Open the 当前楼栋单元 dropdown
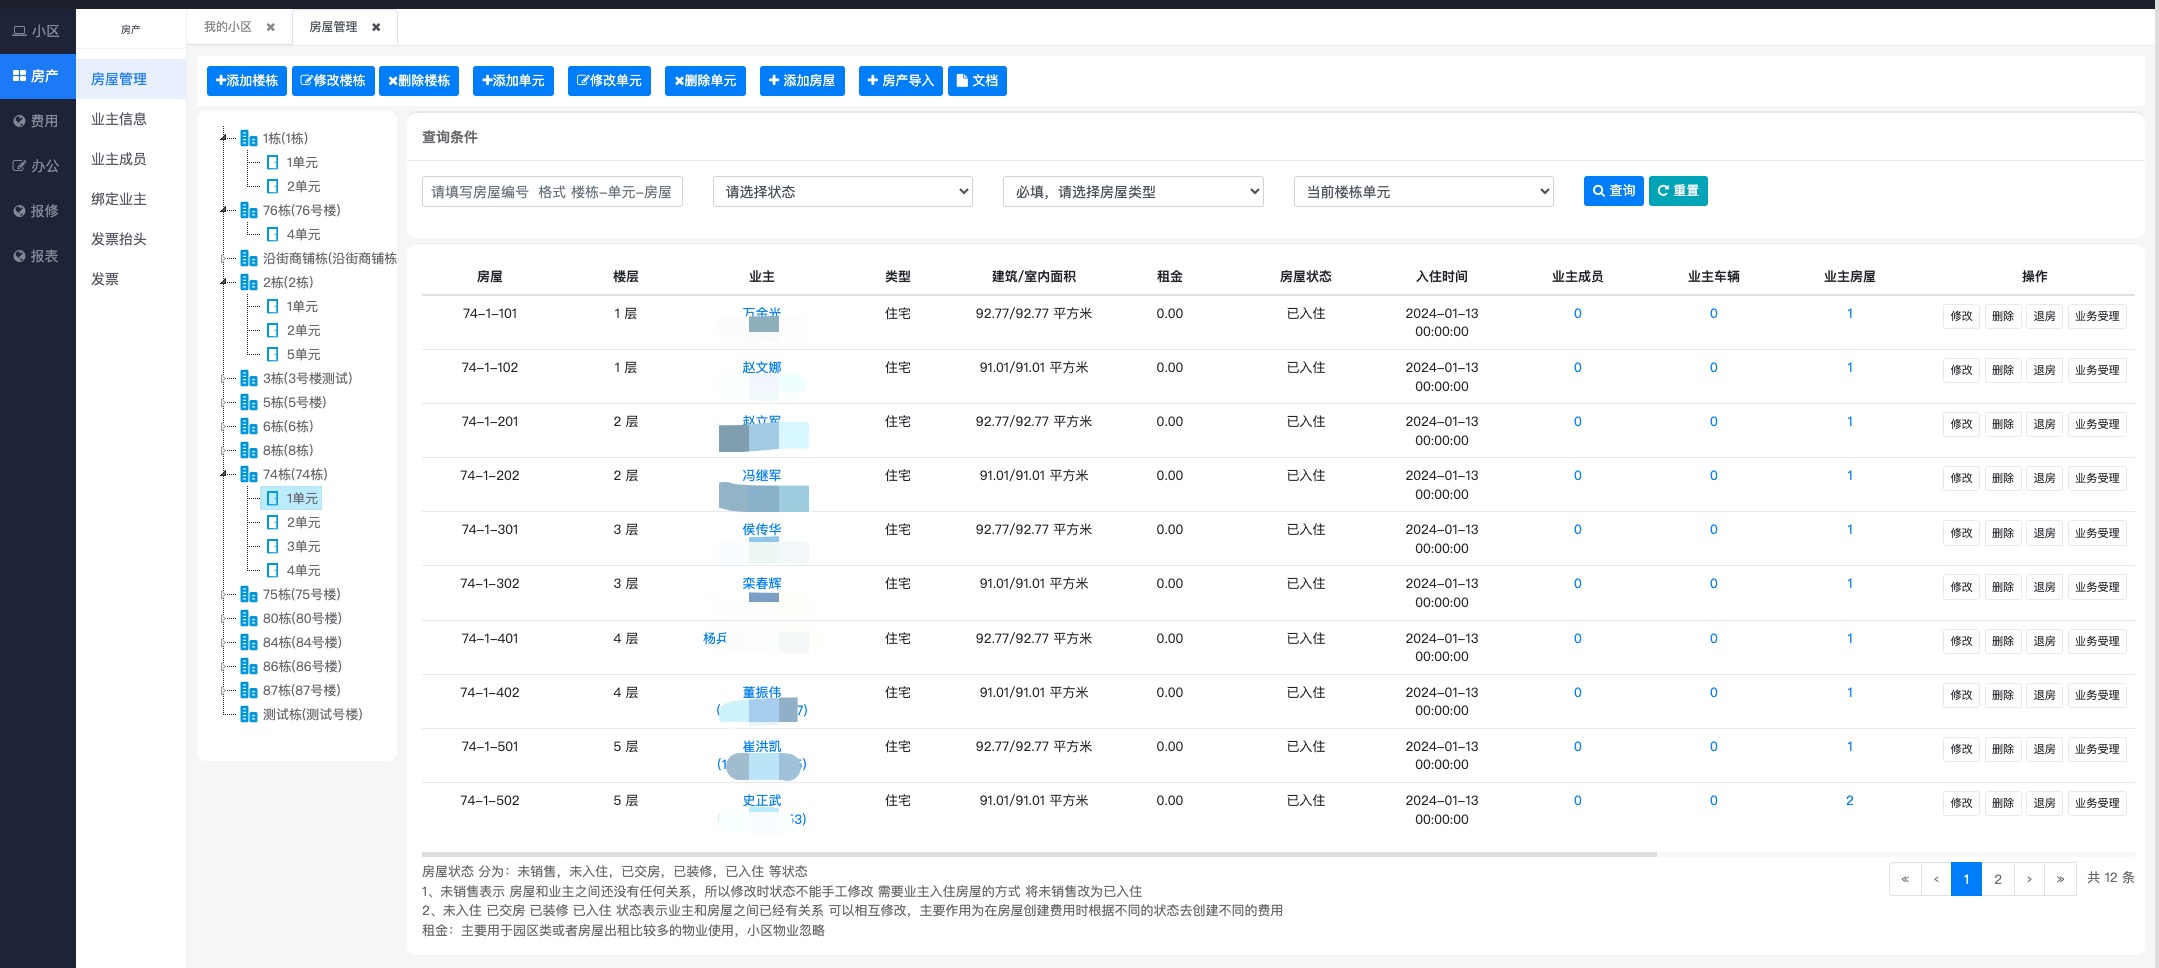The image size is (2159, 968). click(x=1424, y=192)
